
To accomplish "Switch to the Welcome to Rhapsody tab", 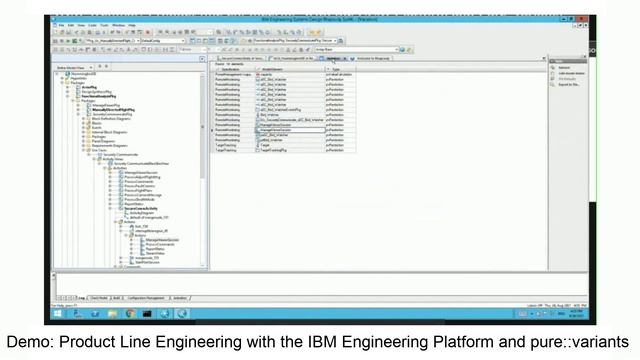I will pos(373,58).
